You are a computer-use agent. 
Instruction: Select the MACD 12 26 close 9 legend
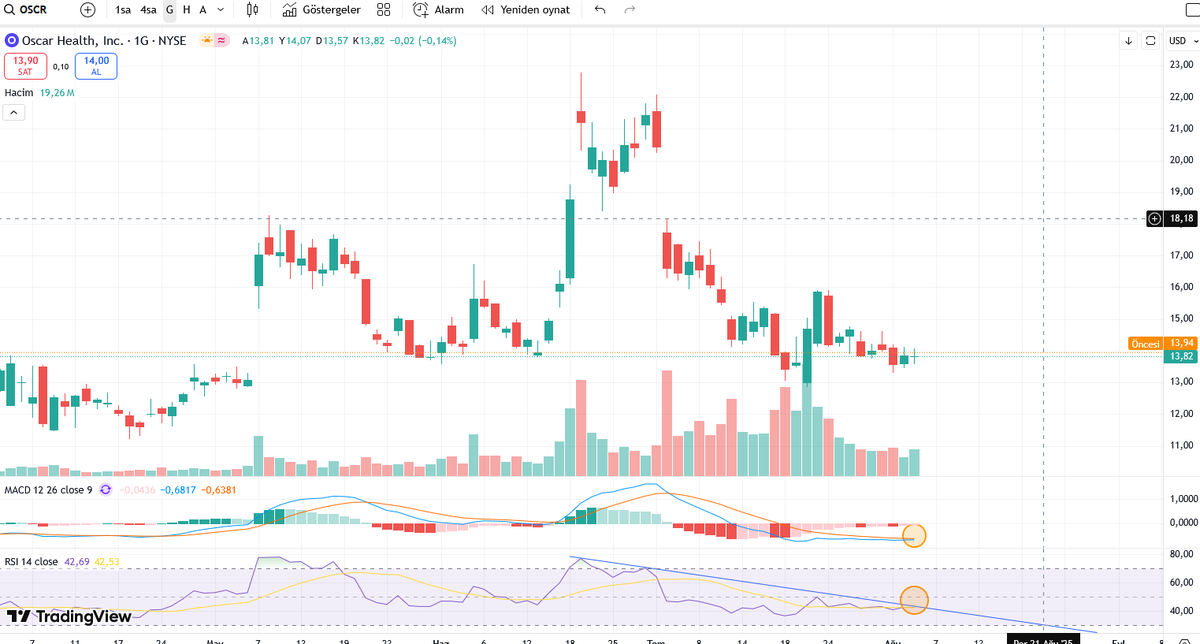coord(49,489)
